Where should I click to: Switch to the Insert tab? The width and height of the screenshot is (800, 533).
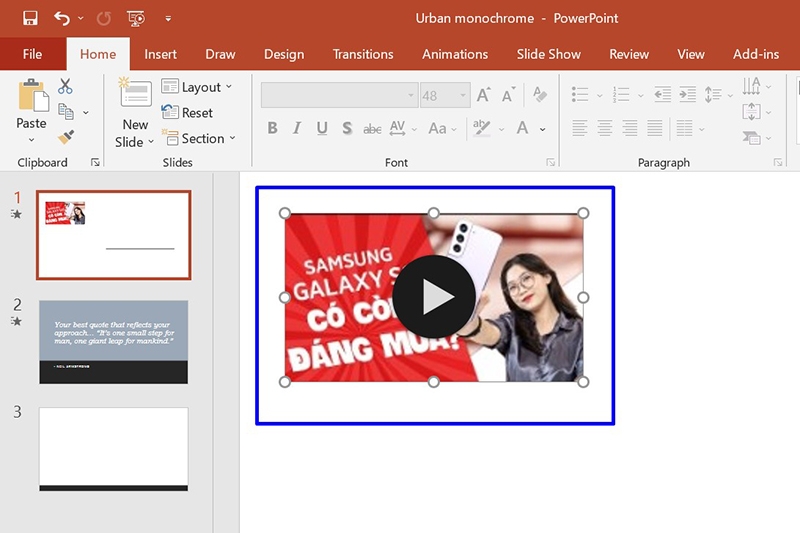[x=160, y=54]
